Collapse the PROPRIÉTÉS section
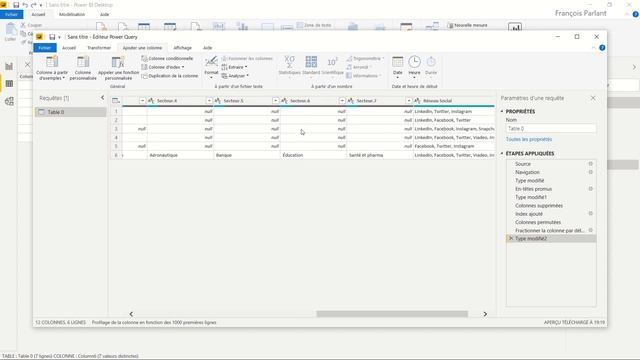This screenshot has width=640, height=360. pyautogui.click(x=502, y=111)
